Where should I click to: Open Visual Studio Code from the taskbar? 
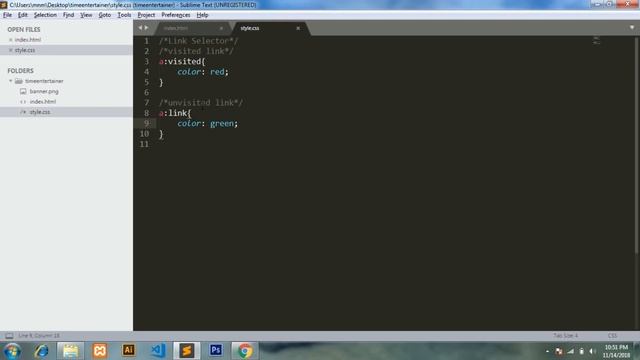158,351
